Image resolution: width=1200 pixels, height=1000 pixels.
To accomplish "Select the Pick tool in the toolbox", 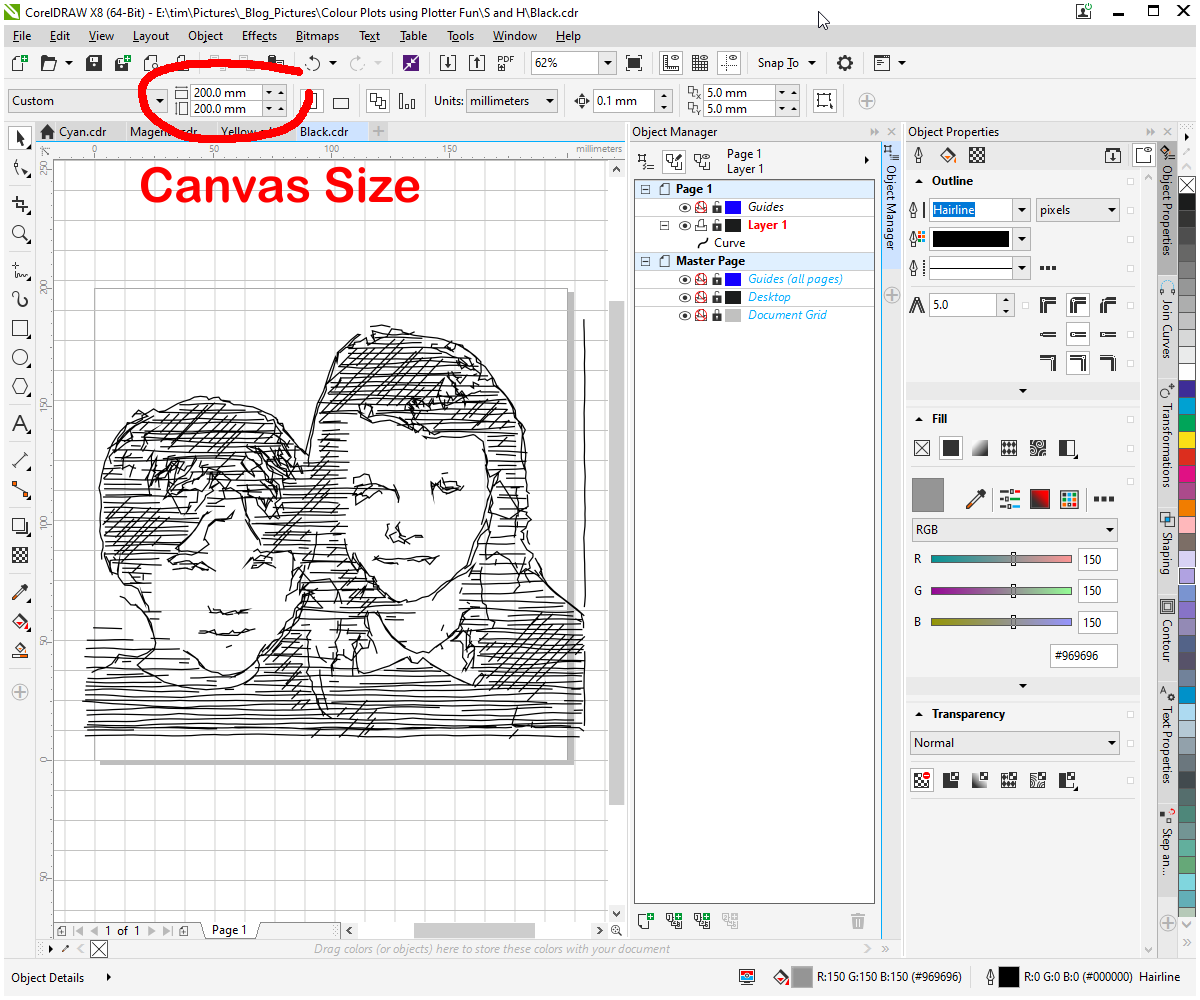I will coord(20,139).
